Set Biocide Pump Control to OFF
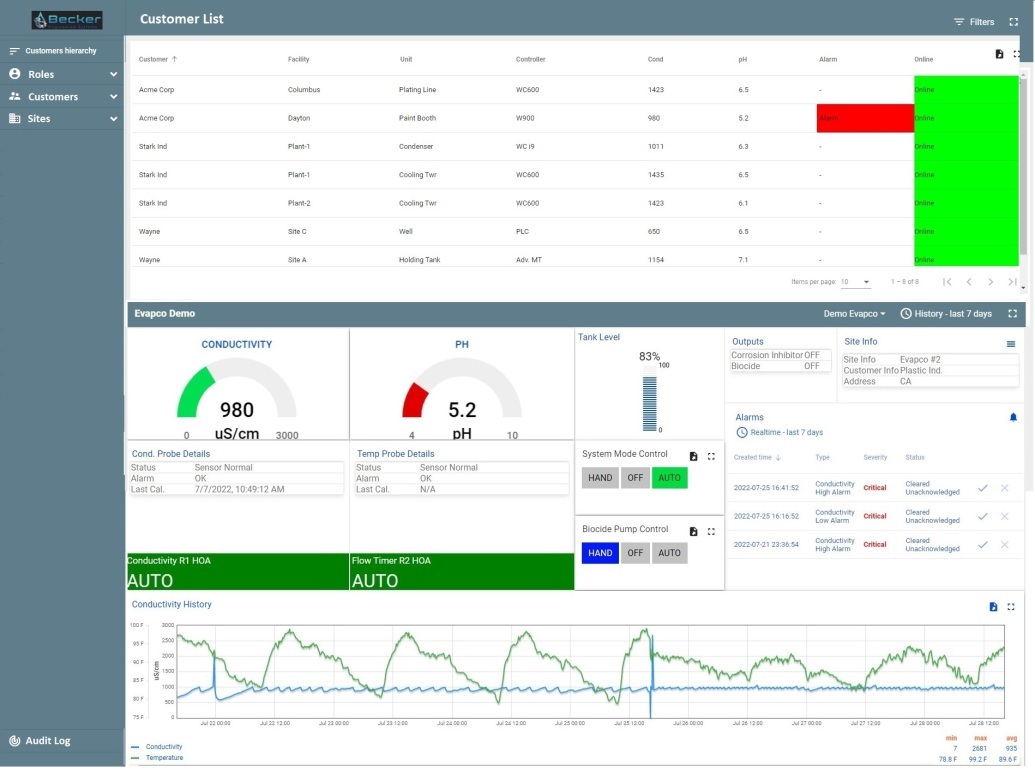This screenshot has height=772, width=1035. 635,552
